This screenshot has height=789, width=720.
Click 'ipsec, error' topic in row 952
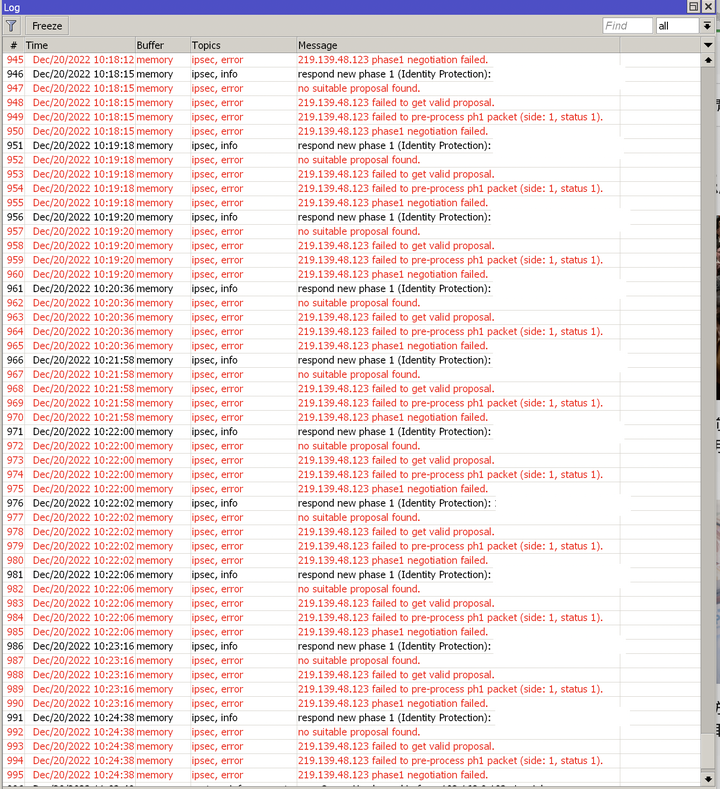click(217, 160)
